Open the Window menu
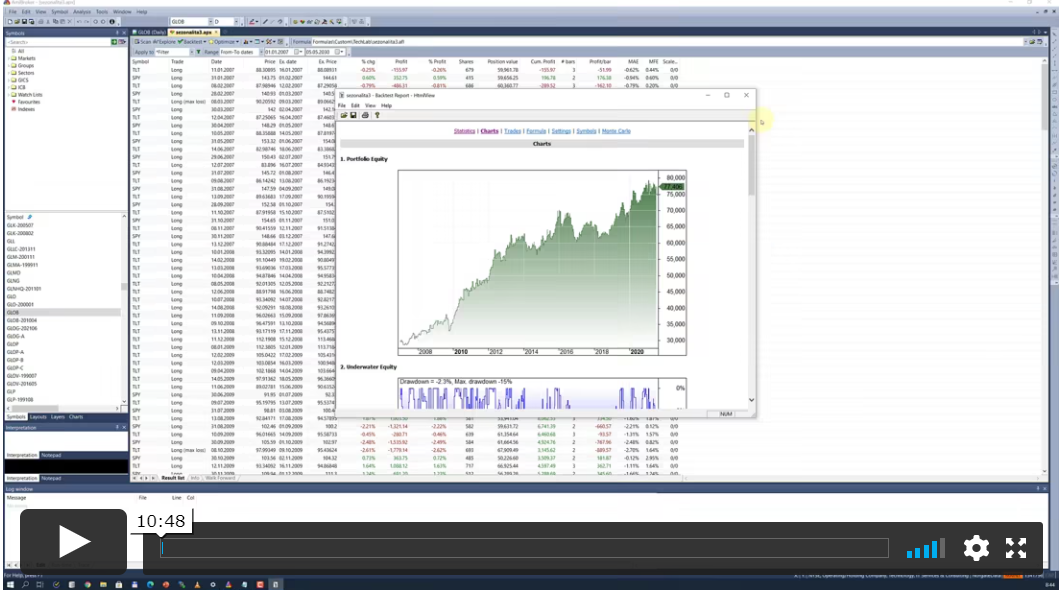This screenshot has height=590, width=1060. [x=122, y=11]
